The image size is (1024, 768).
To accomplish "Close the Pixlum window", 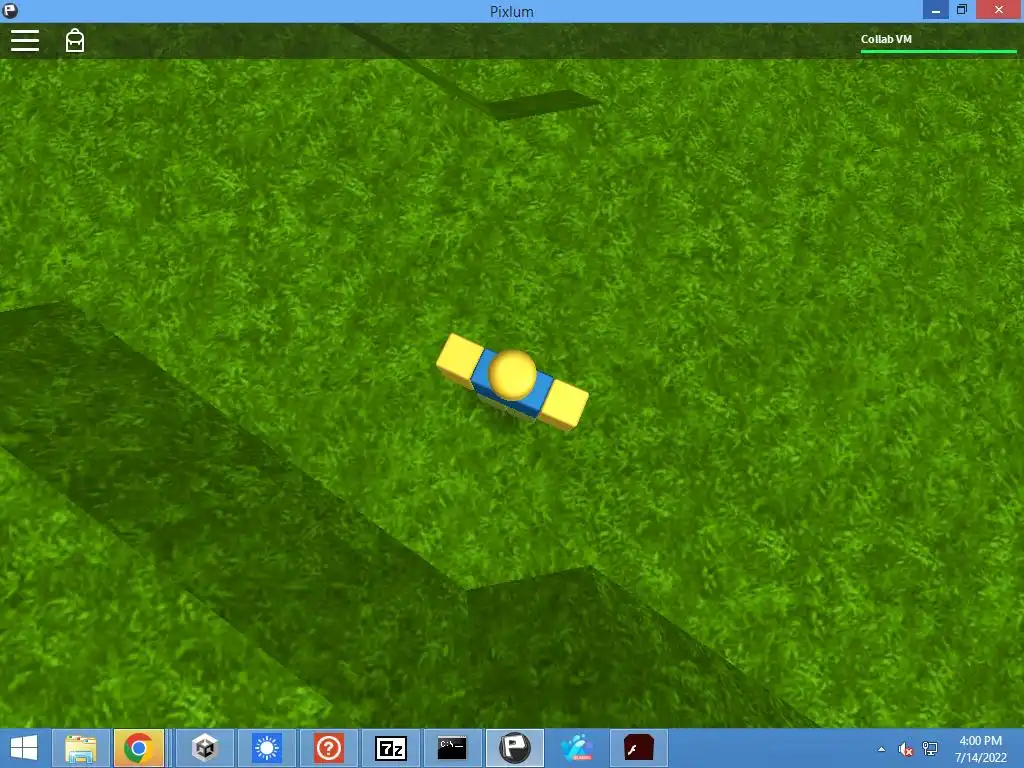I will tap(999, 10).
